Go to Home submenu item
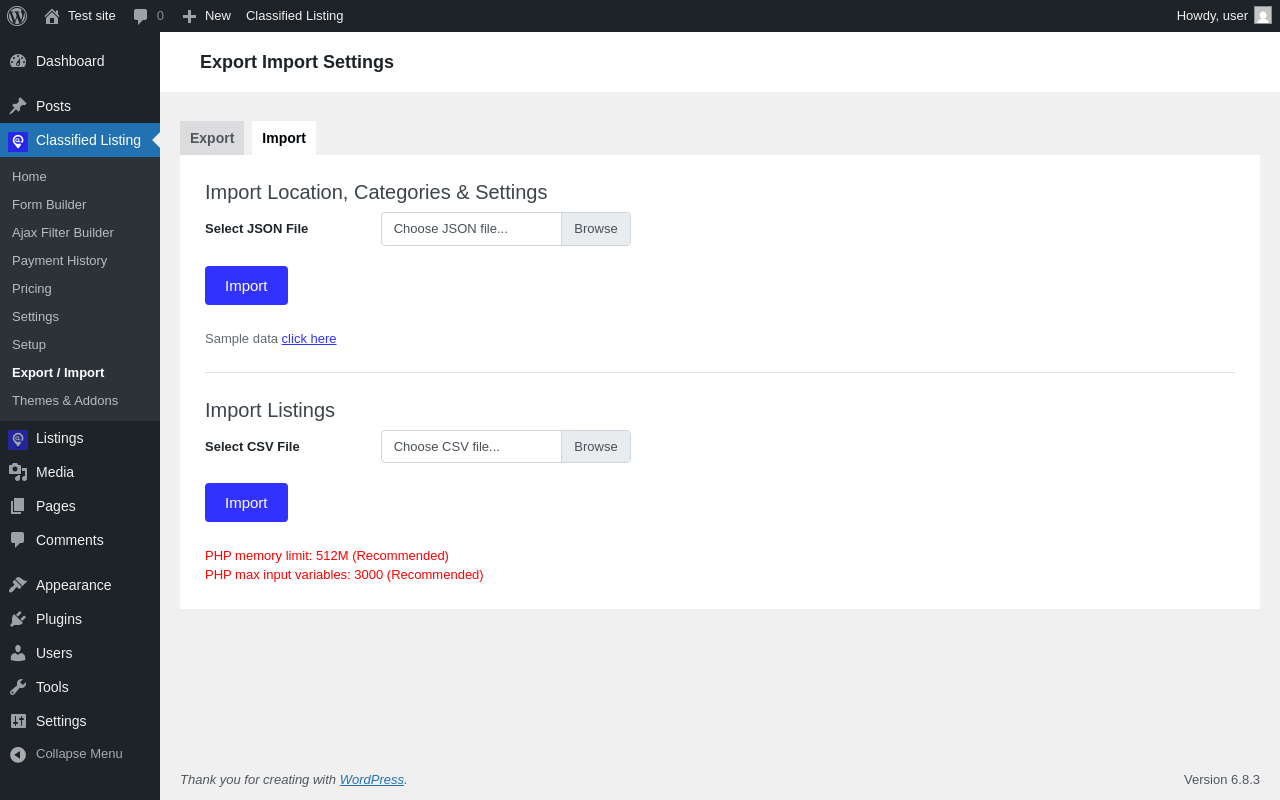The image size is (1280, 800). (29, 177)
